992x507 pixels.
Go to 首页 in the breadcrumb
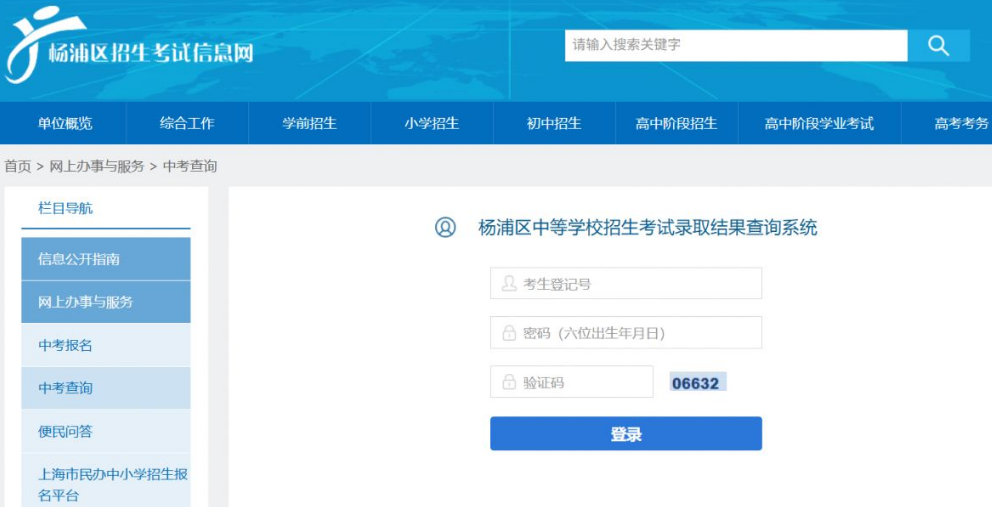(x=18, y=166)
